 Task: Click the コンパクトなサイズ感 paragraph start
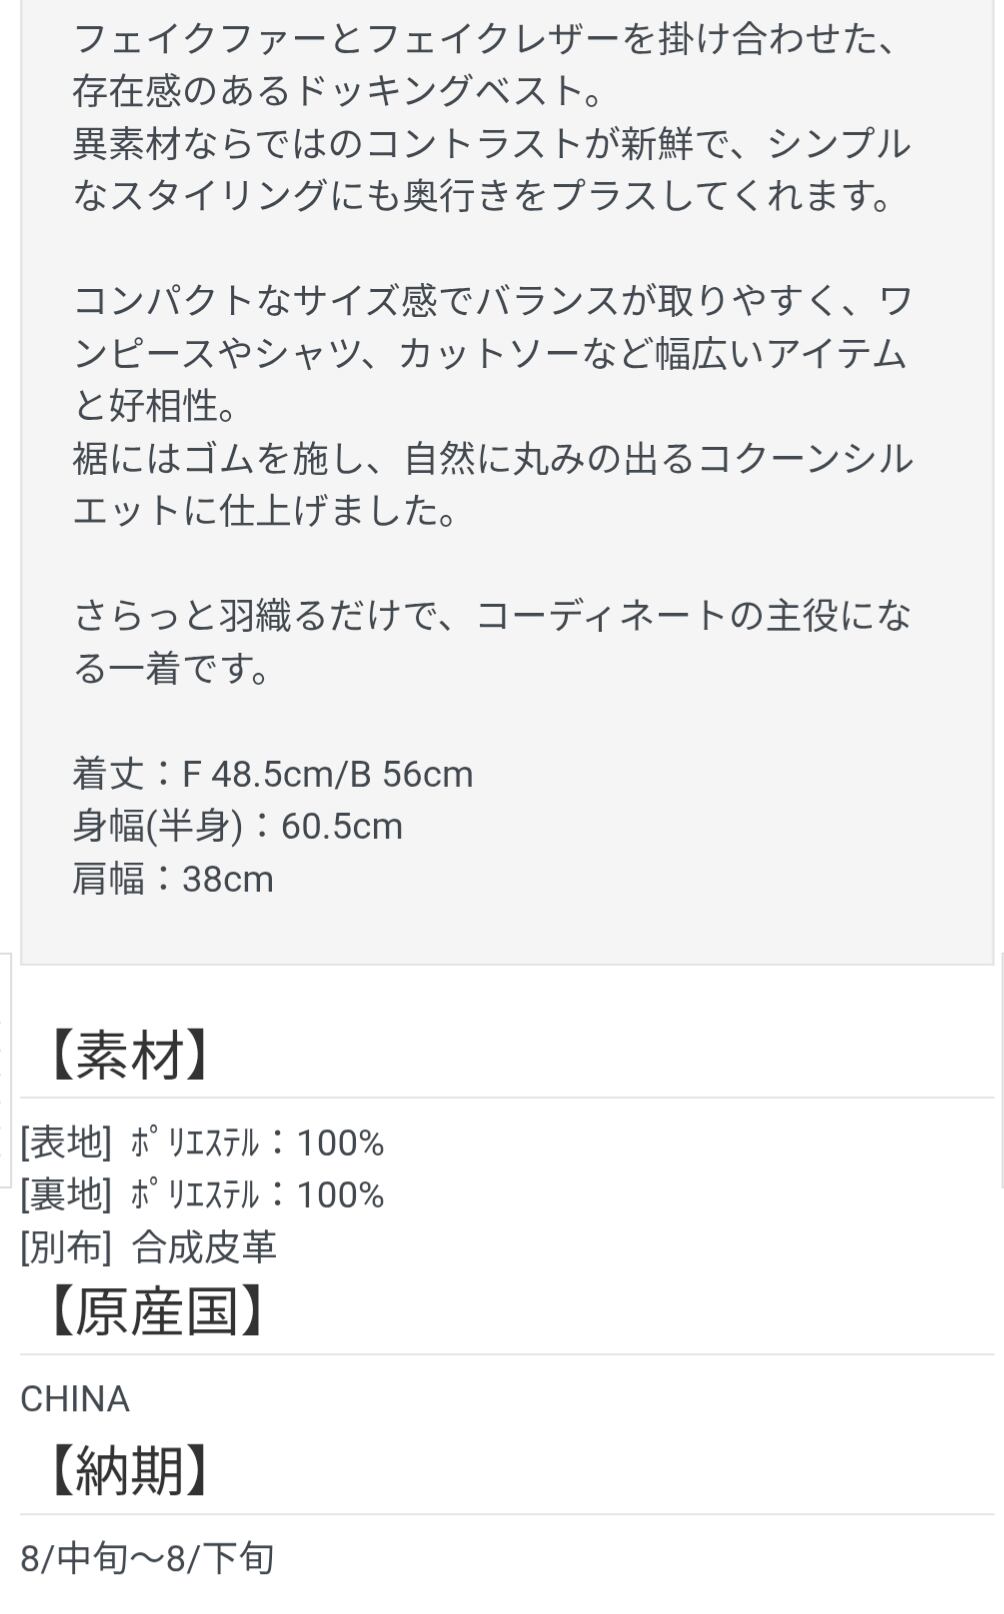click(x=492, y=301)
